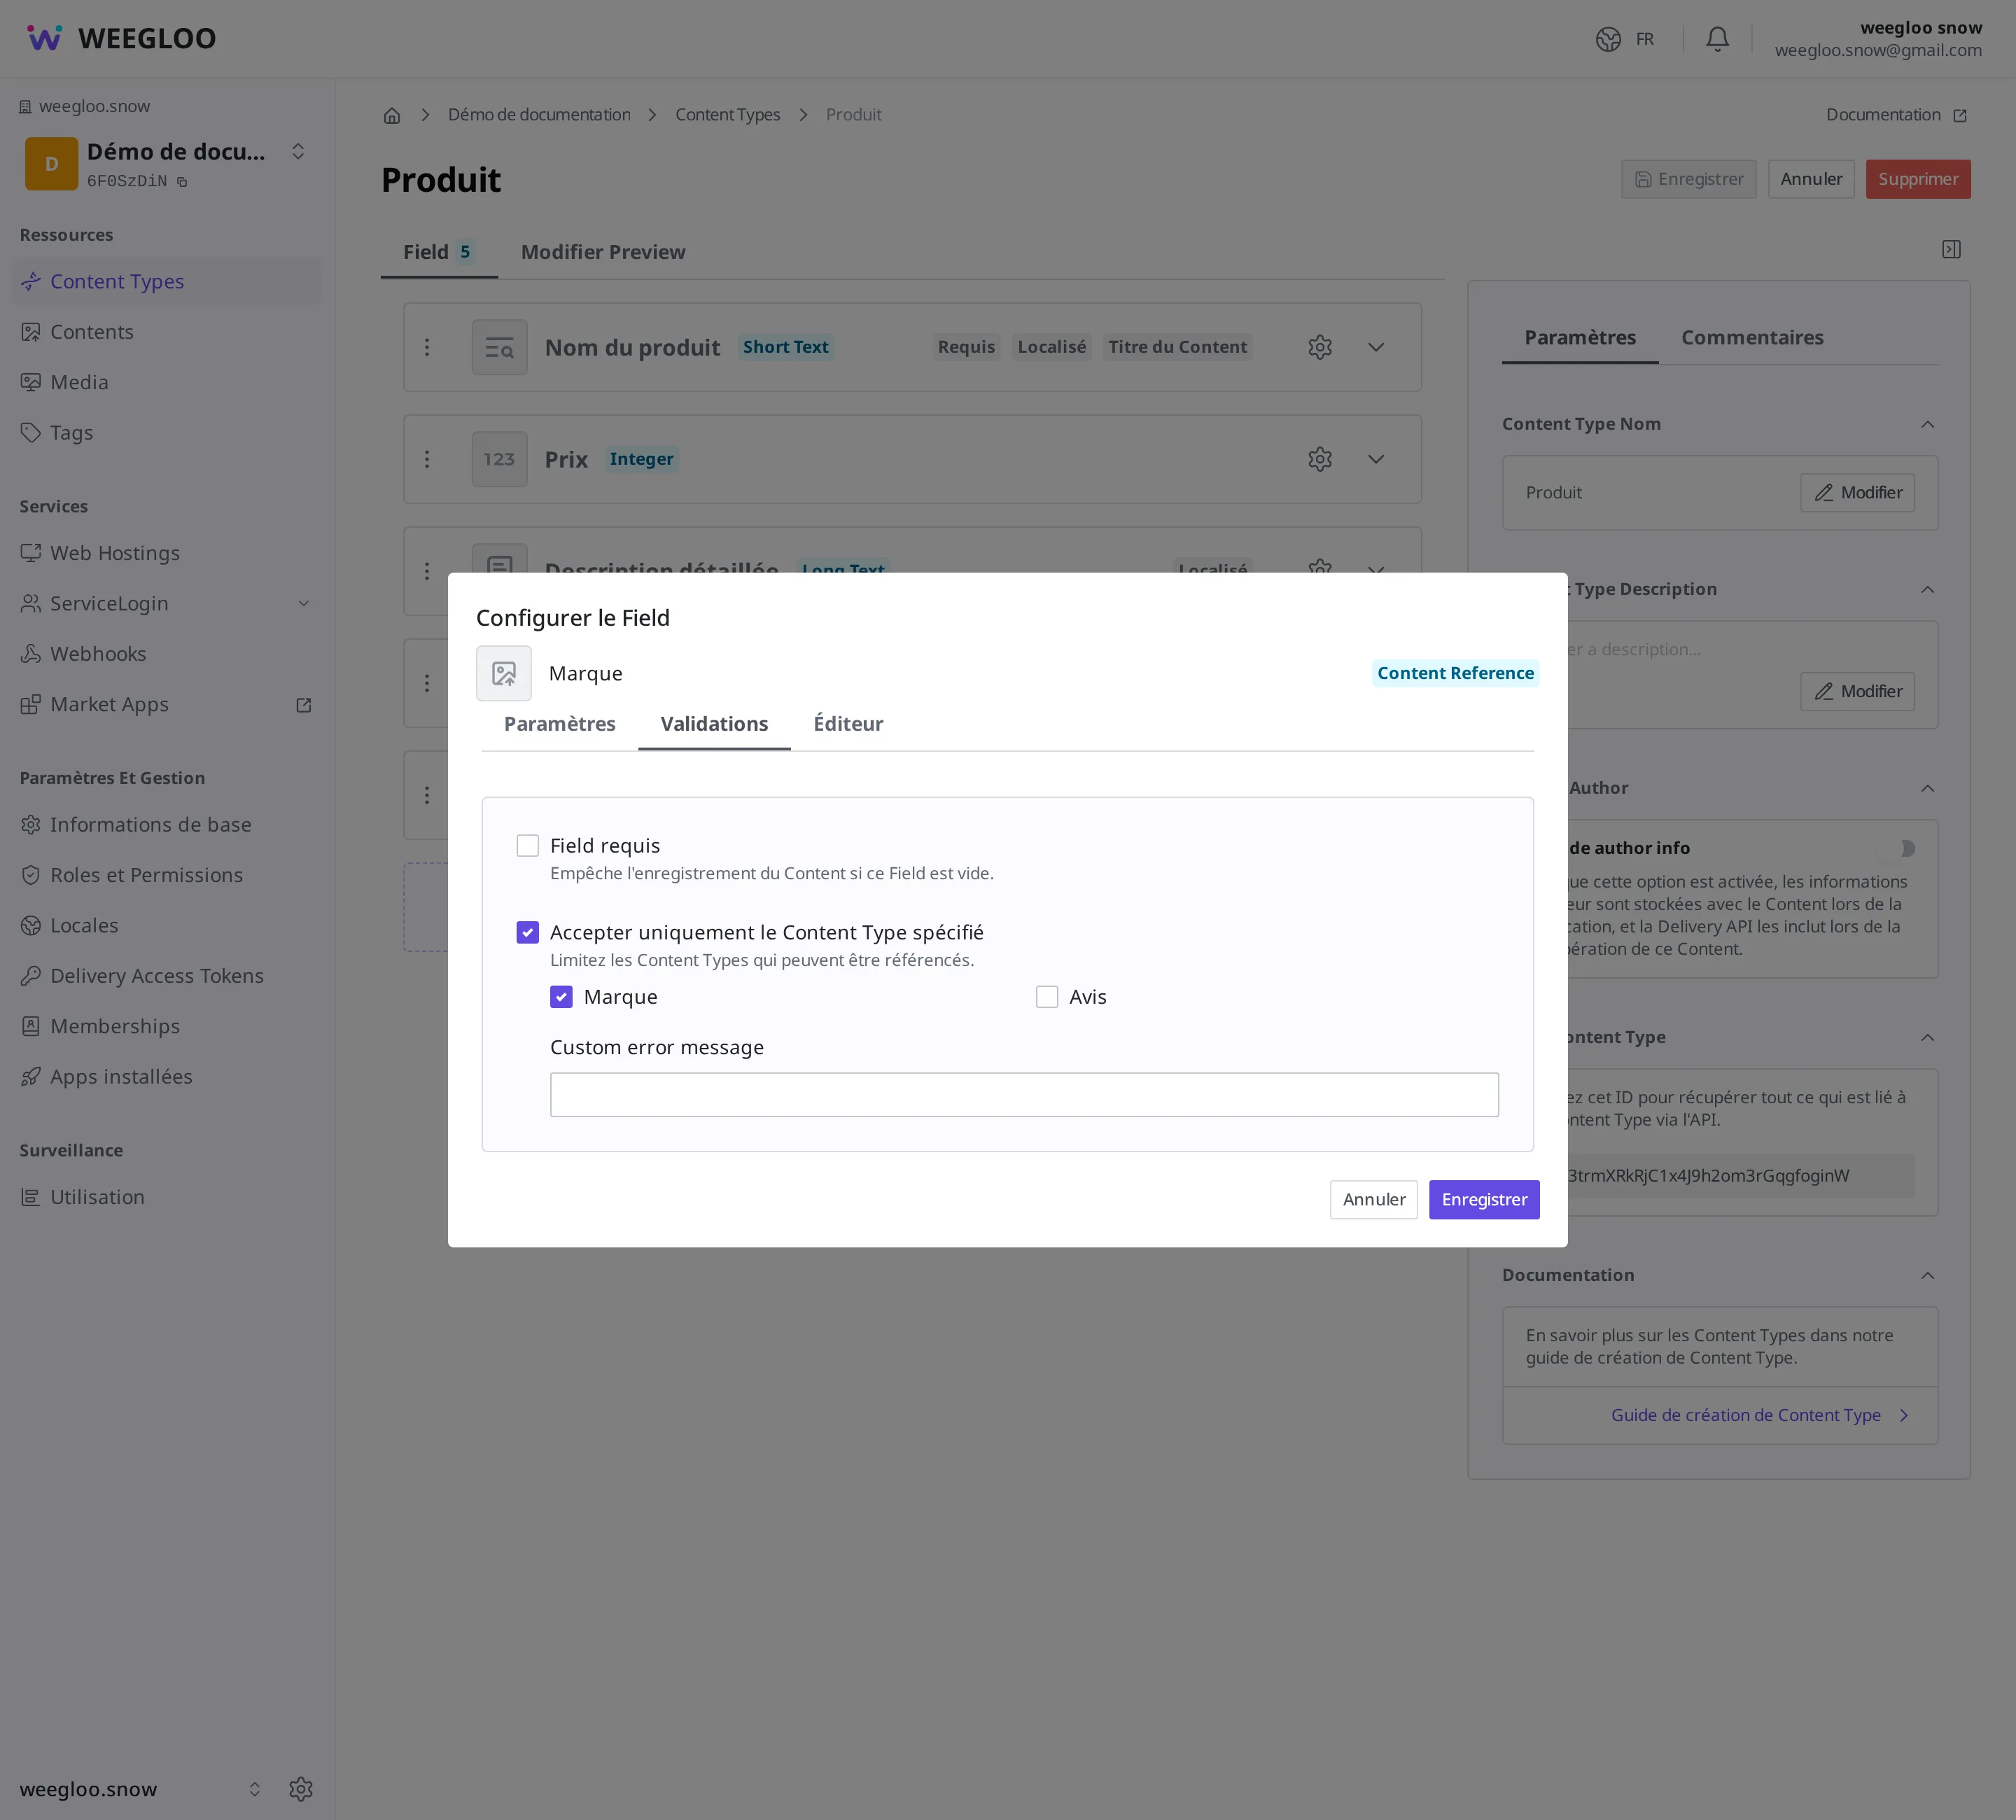The height and width of the screenshot is (1820, 2016).
Task: Uncheck Accepter uniquement le Content Type spécifié
Action: pyautogui.click(x=527, y=933)
